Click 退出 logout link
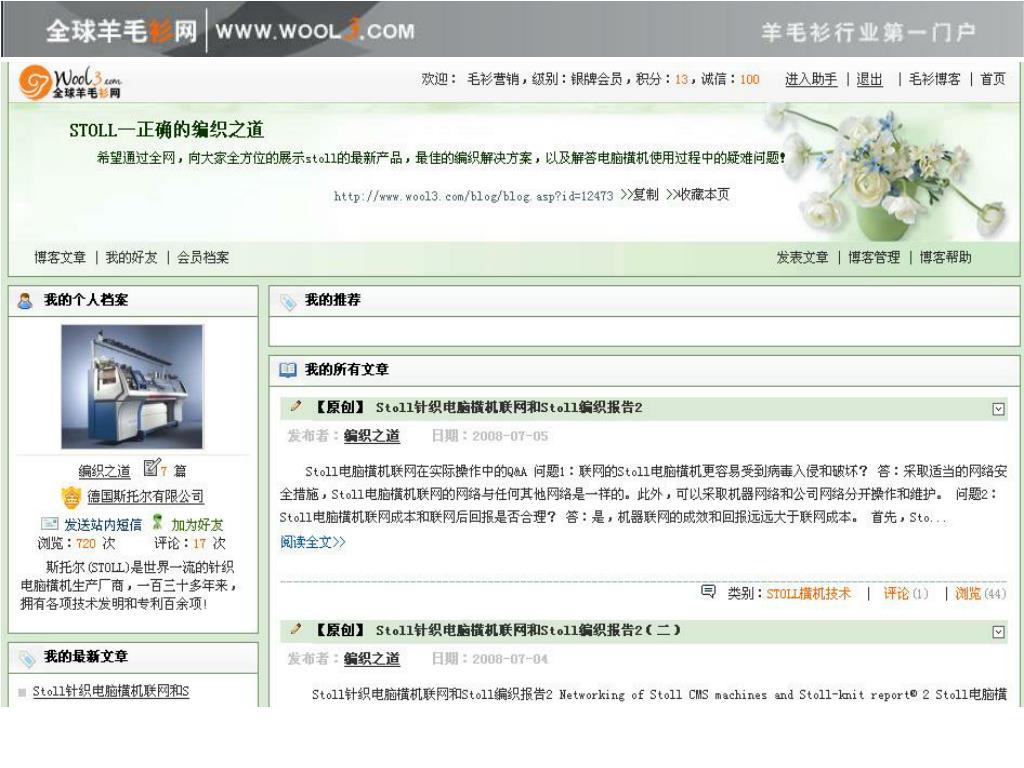The width and height of the screenshot is (1024, 768). coord(869,79)
